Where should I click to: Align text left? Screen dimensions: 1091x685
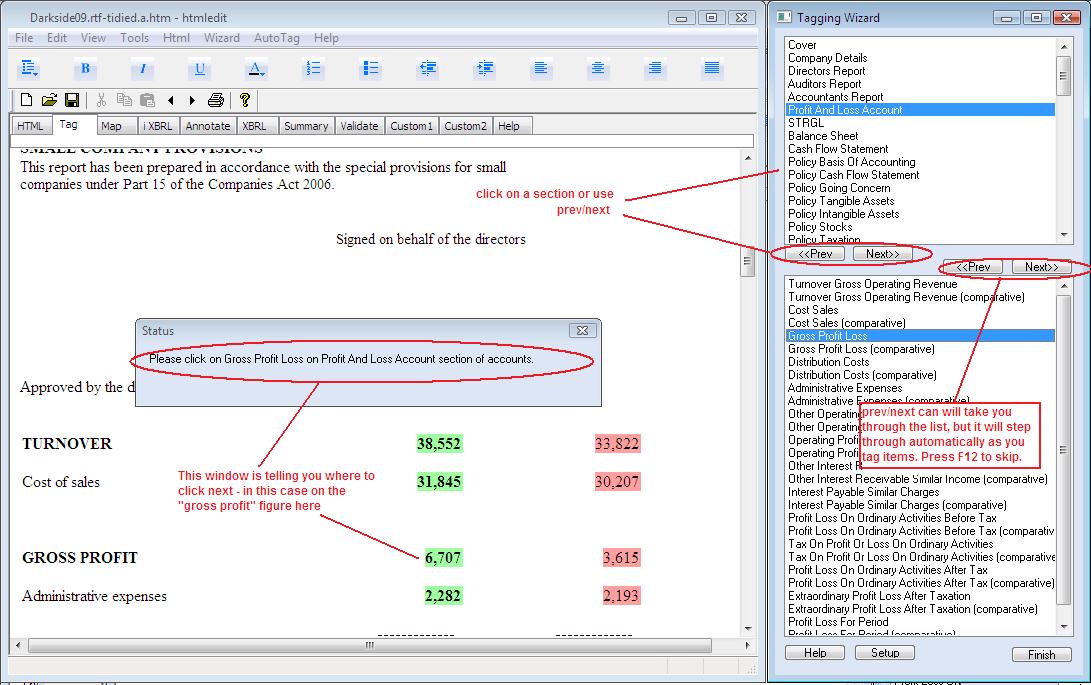coord(541,68)
